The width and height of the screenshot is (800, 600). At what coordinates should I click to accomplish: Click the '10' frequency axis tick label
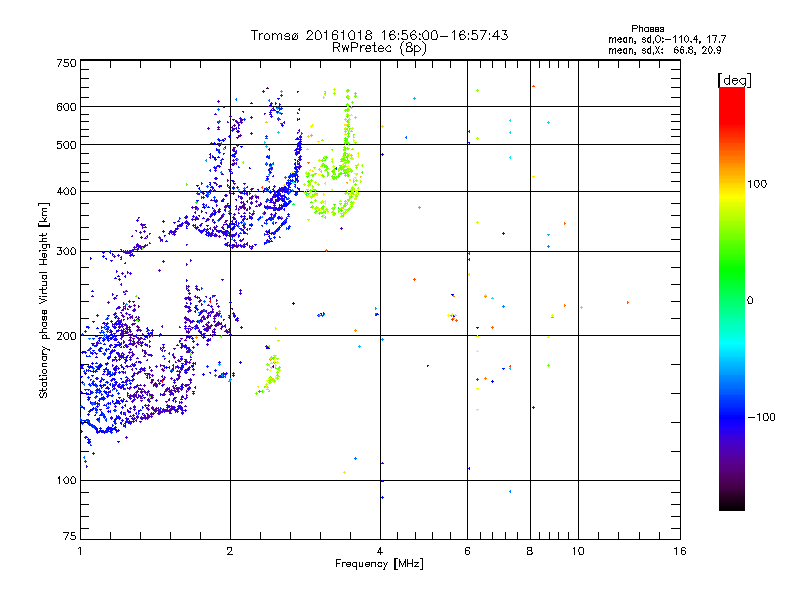(x=578, y=551)
